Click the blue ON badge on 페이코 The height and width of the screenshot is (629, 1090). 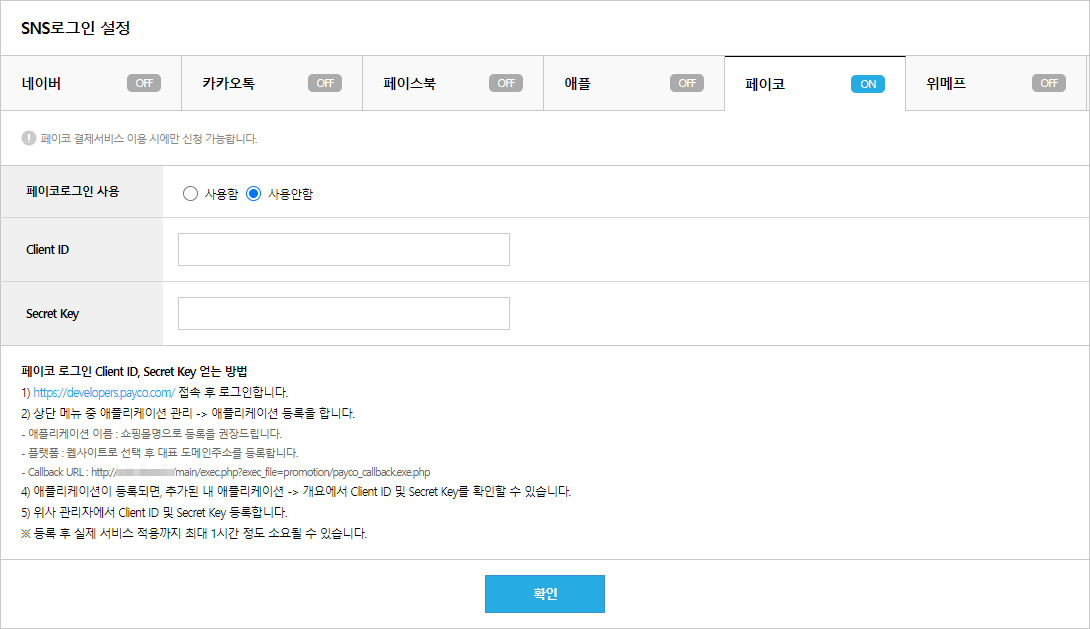point(868,84)
